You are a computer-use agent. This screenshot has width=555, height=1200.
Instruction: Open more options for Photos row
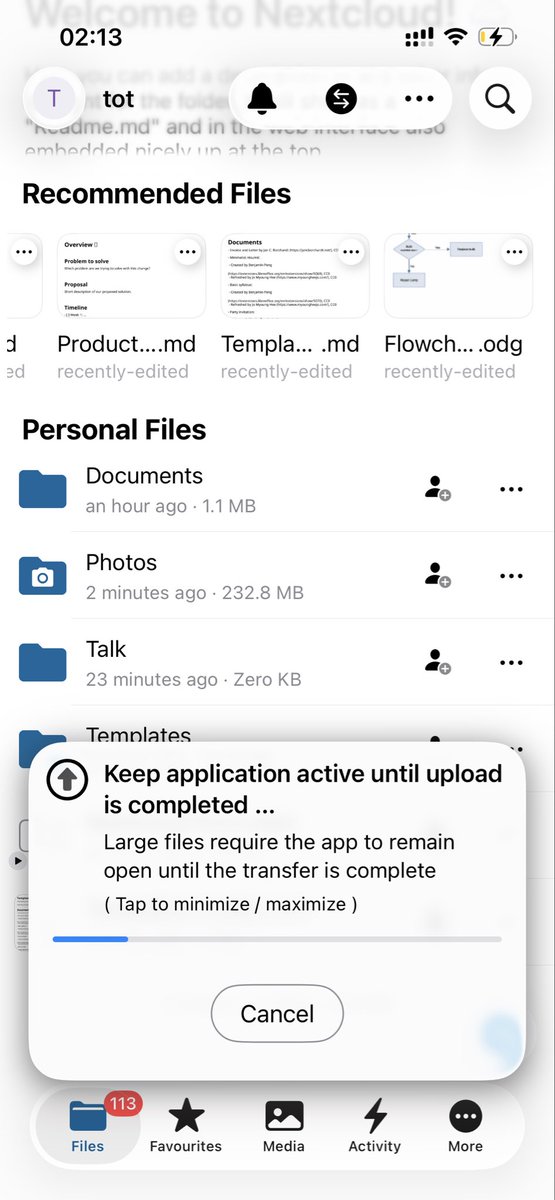pos(511,576)
